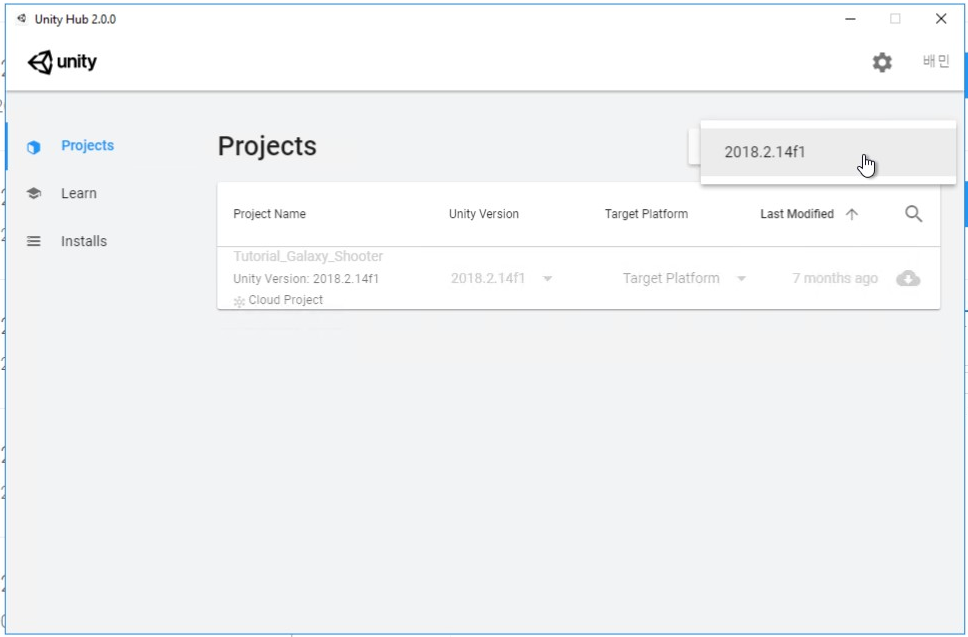Sort by Project Name column header
Image resolution: width=968 pixels, height=637 pixels.
(x=269, y=214)
